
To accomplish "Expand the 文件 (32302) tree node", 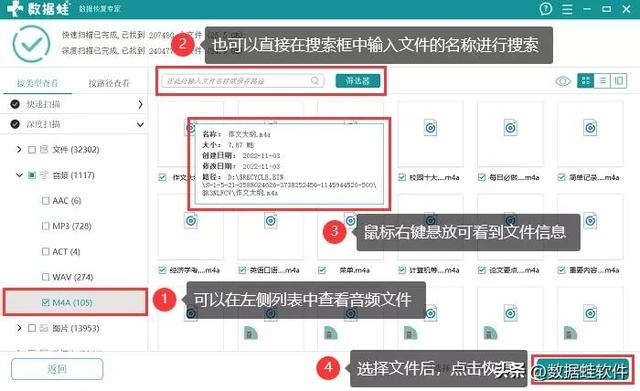I will [19, 150].
